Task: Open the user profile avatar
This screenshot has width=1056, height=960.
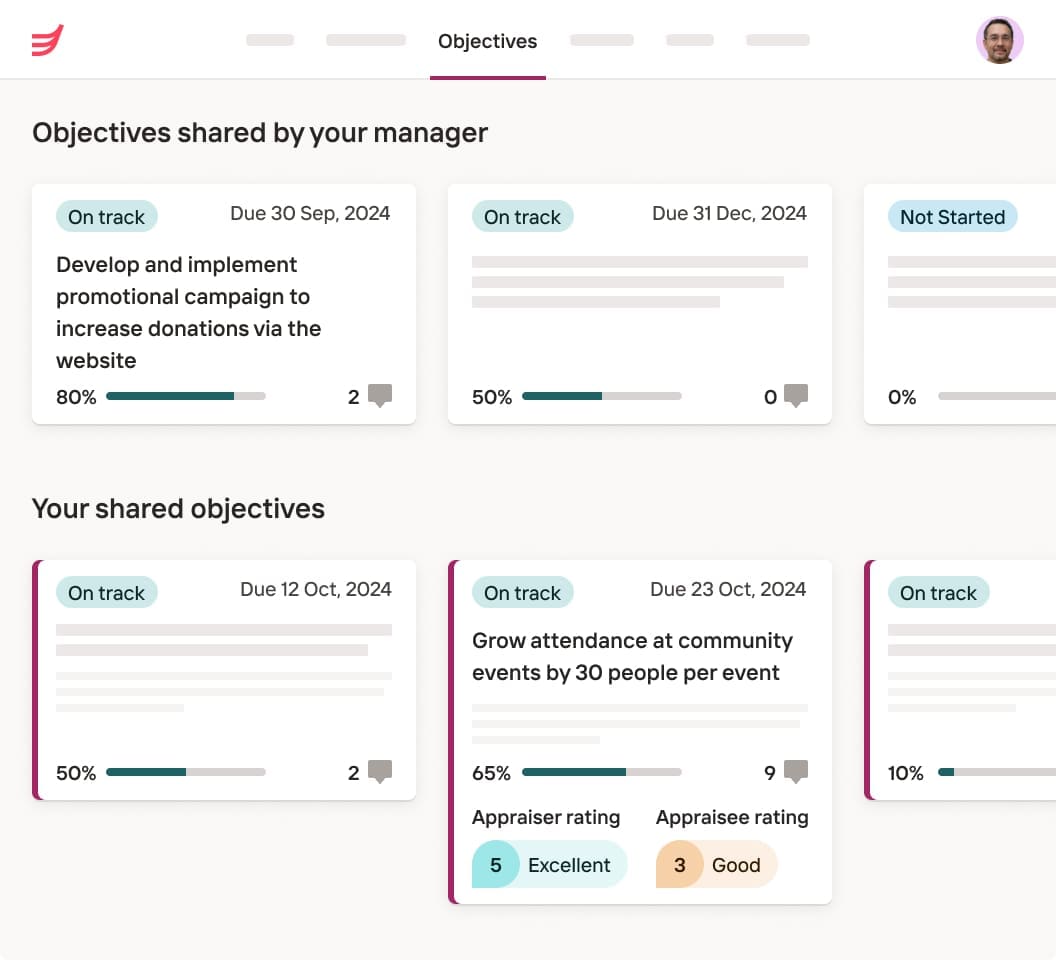Action: point(999,40)
